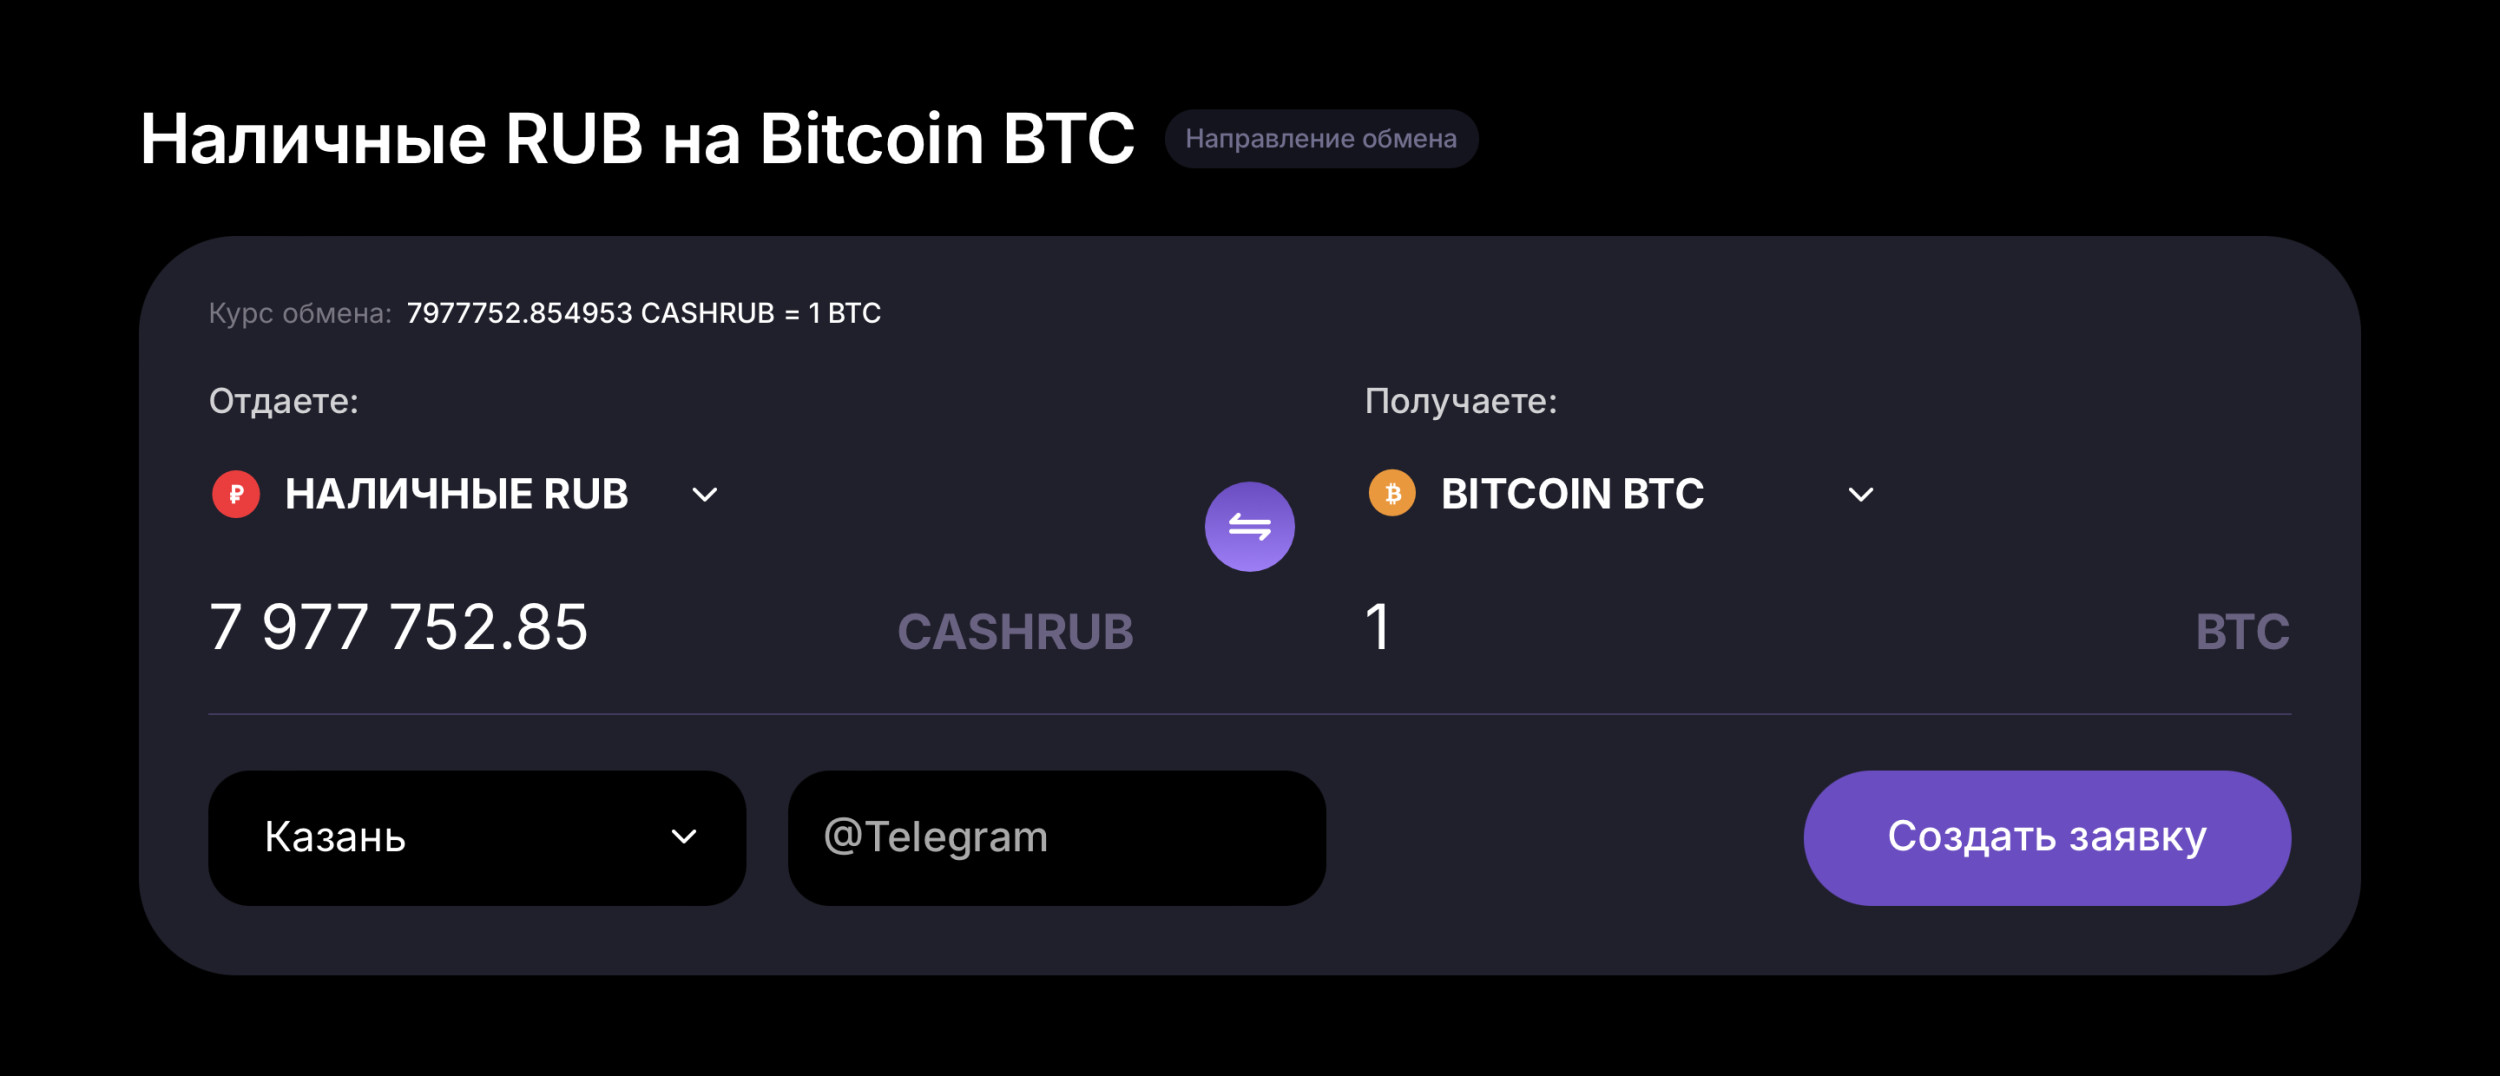
Task: Click the red ruble currency icon
Action: pyautogui.click(x=236, y=494)
